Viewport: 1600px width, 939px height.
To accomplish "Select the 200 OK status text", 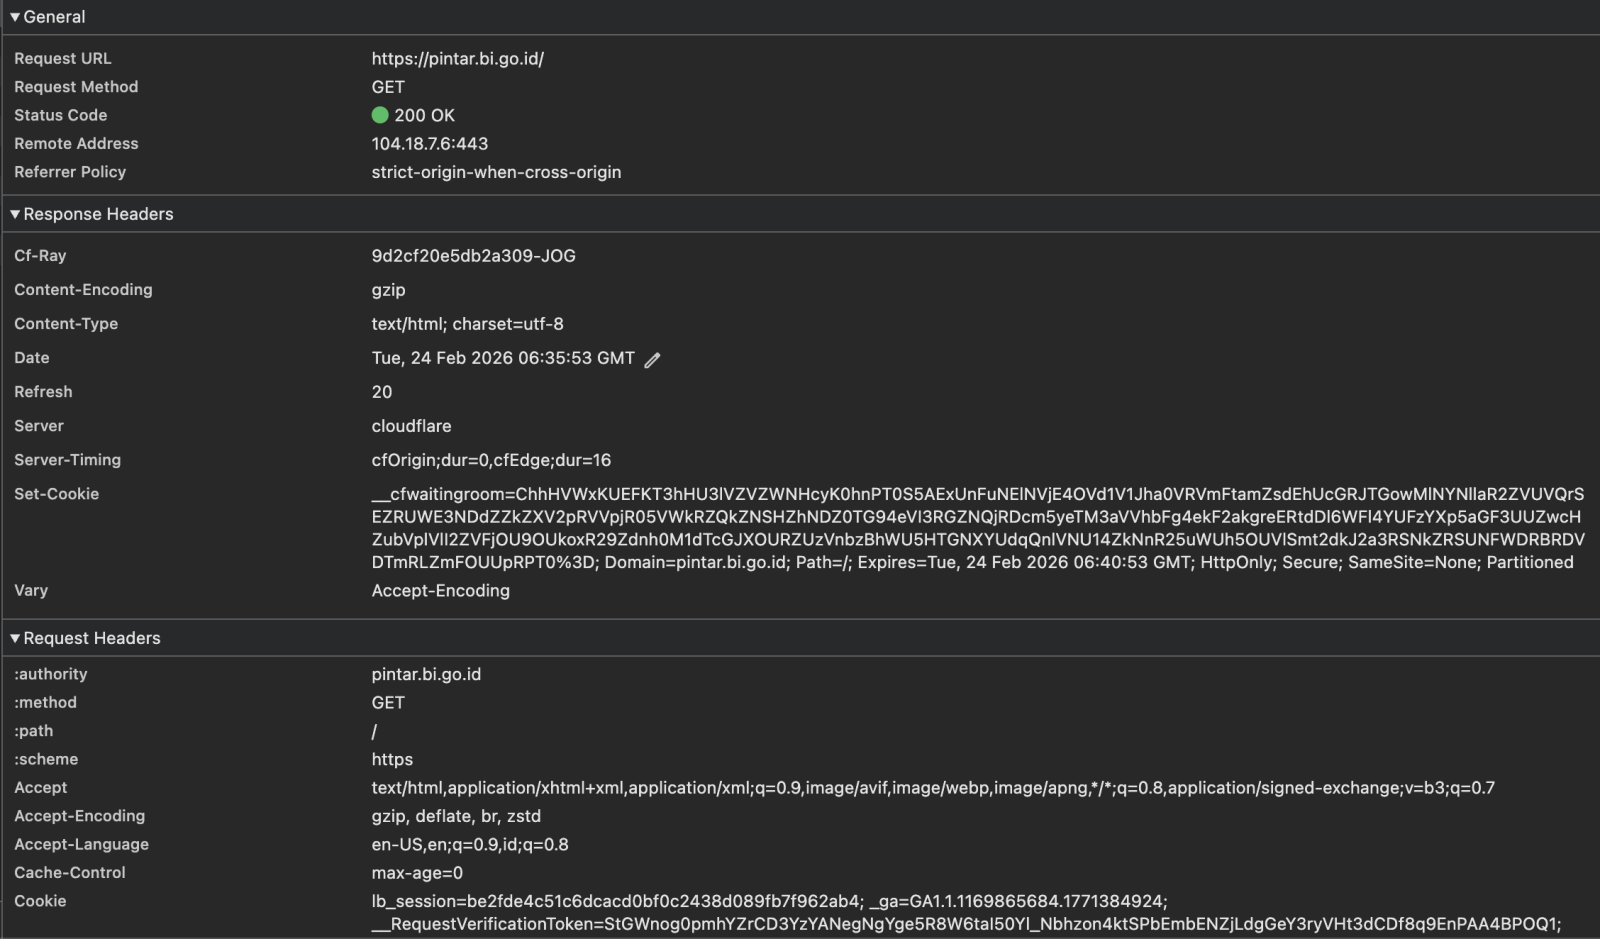I will click(424, 115).
